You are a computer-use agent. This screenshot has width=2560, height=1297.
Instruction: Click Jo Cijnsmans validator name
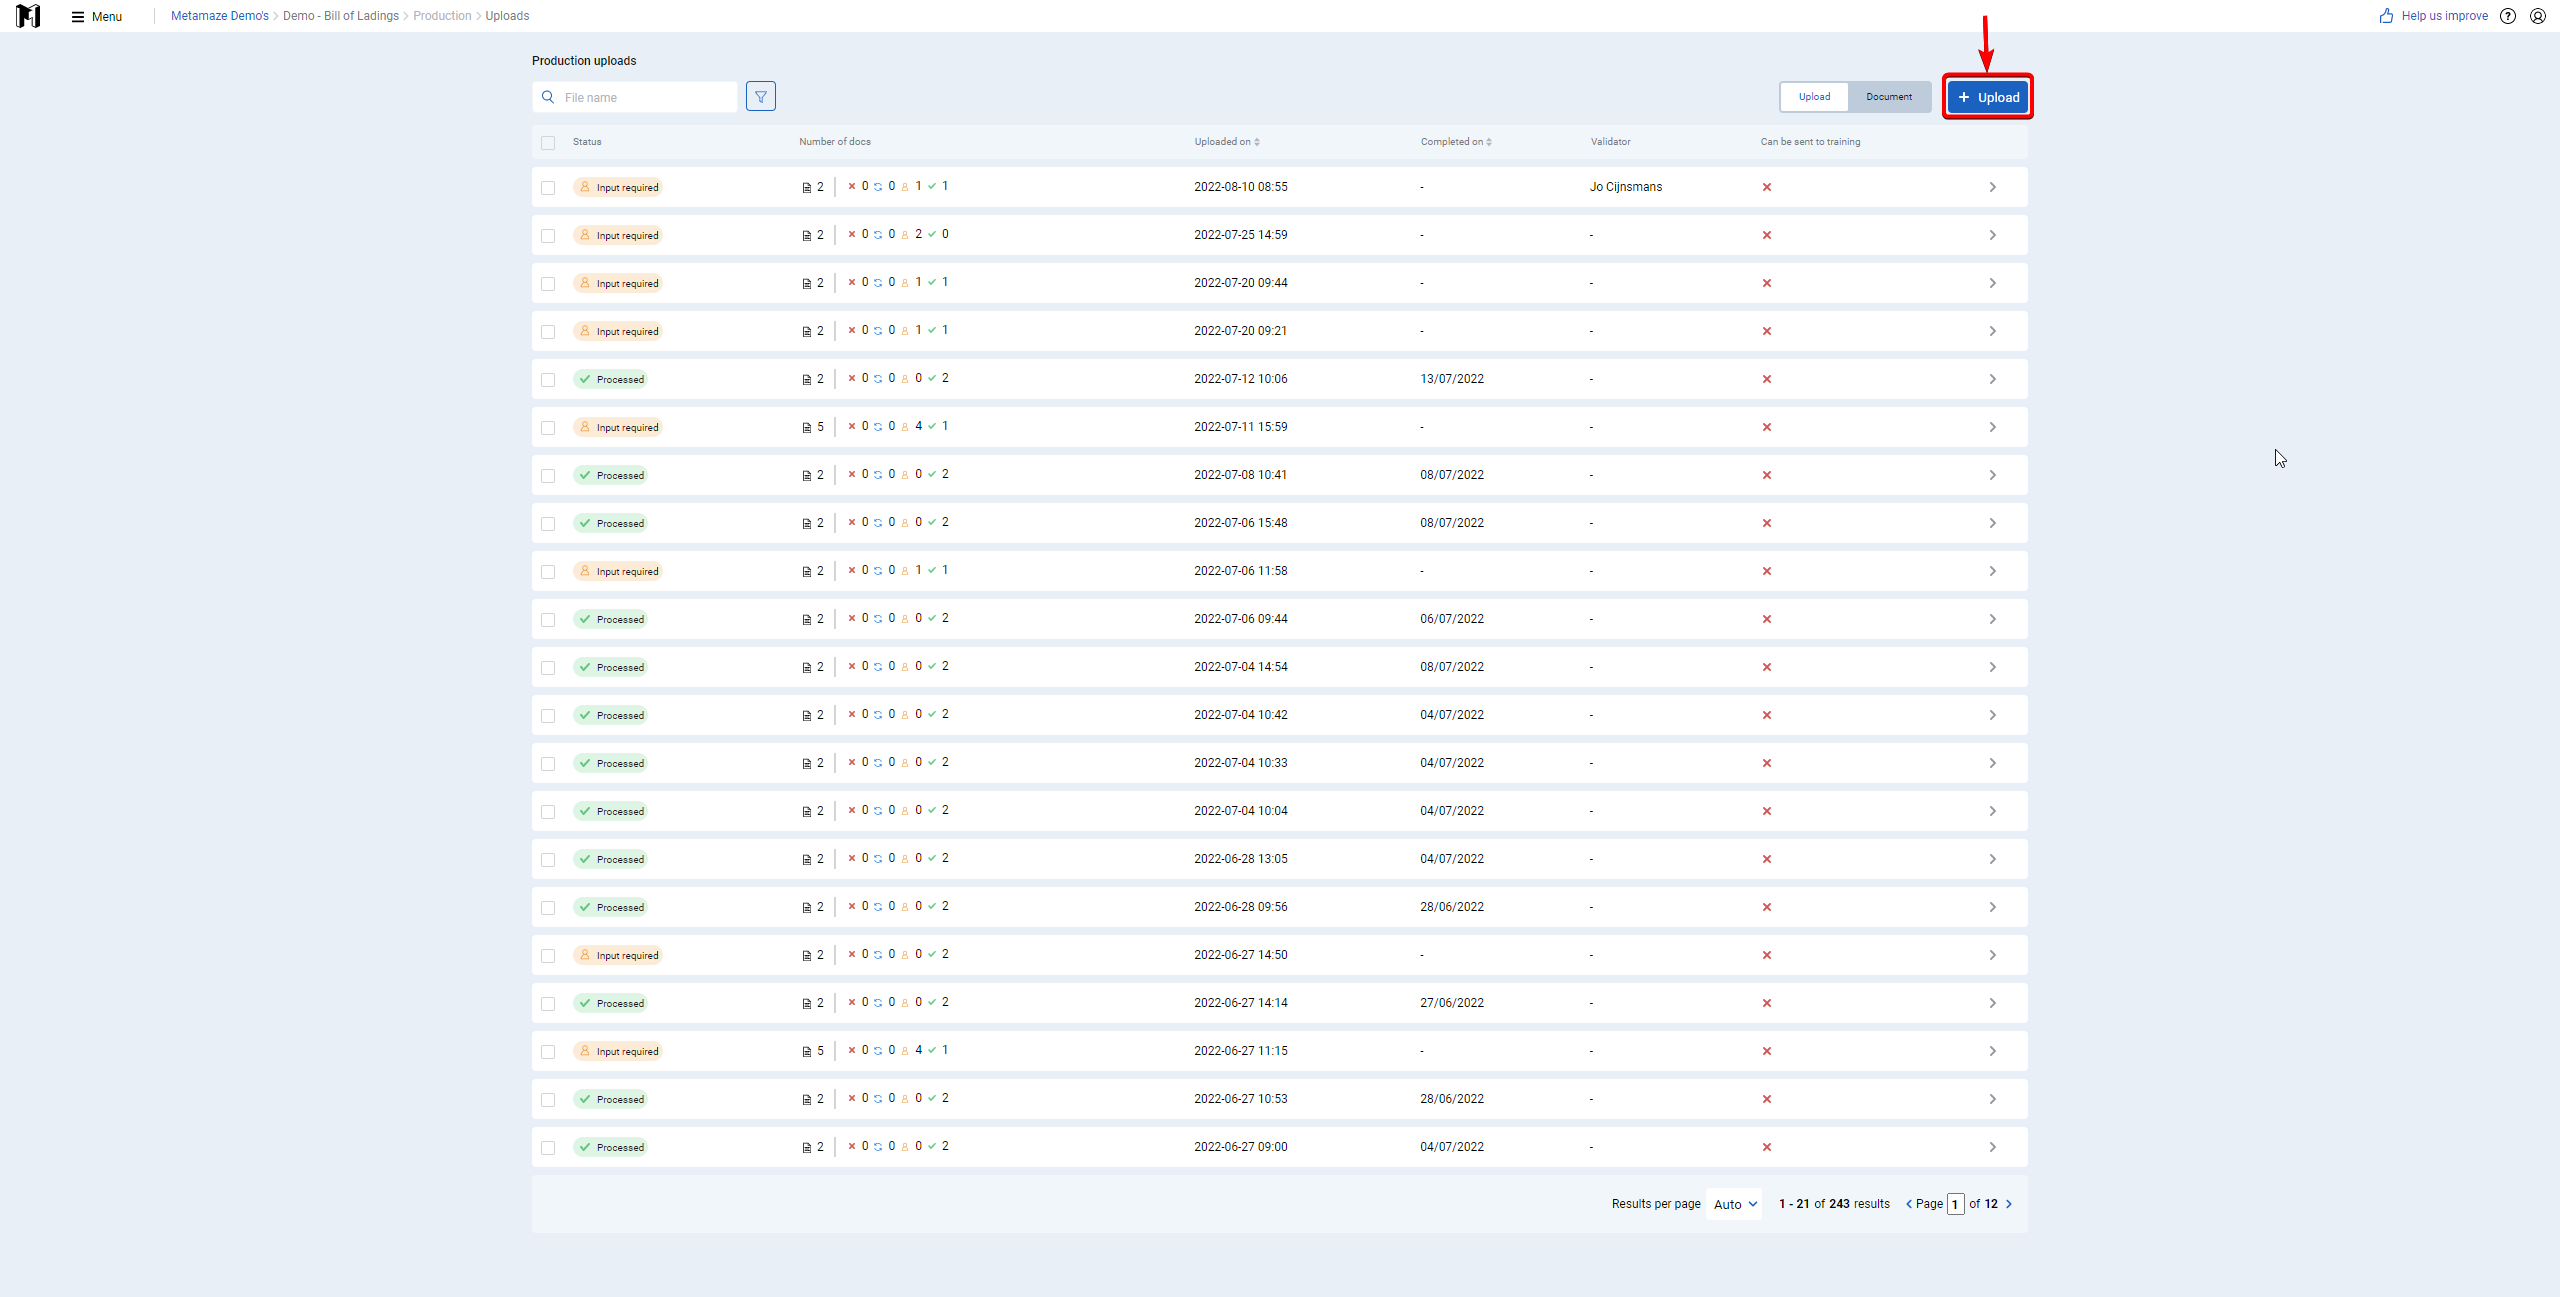[x=1626, y=187]
